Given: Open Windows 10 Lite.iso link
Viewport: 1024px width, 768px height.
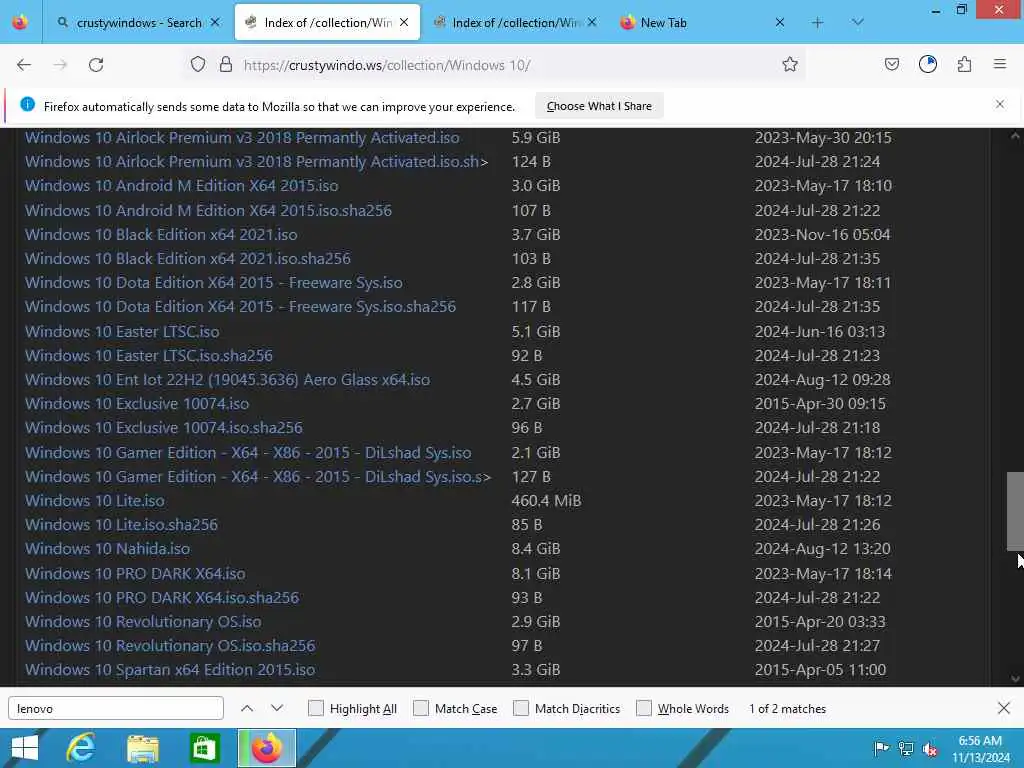Looking at the screenshot, I should [95, 501].
